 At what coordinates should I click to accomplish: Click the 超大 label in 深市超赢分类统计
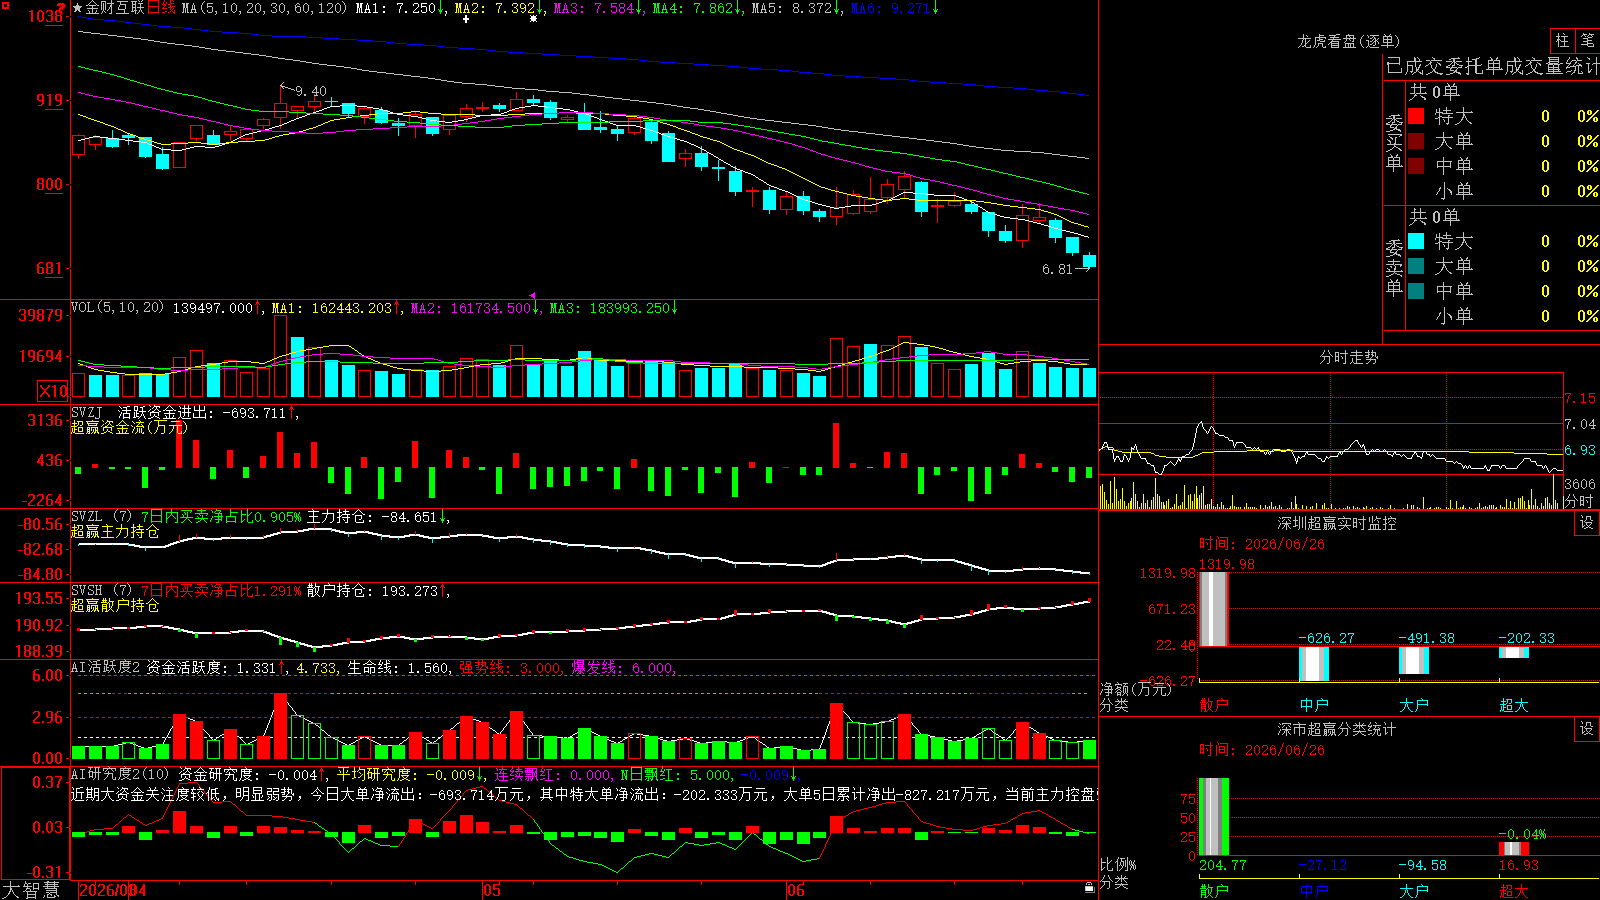click(1514, 891)
